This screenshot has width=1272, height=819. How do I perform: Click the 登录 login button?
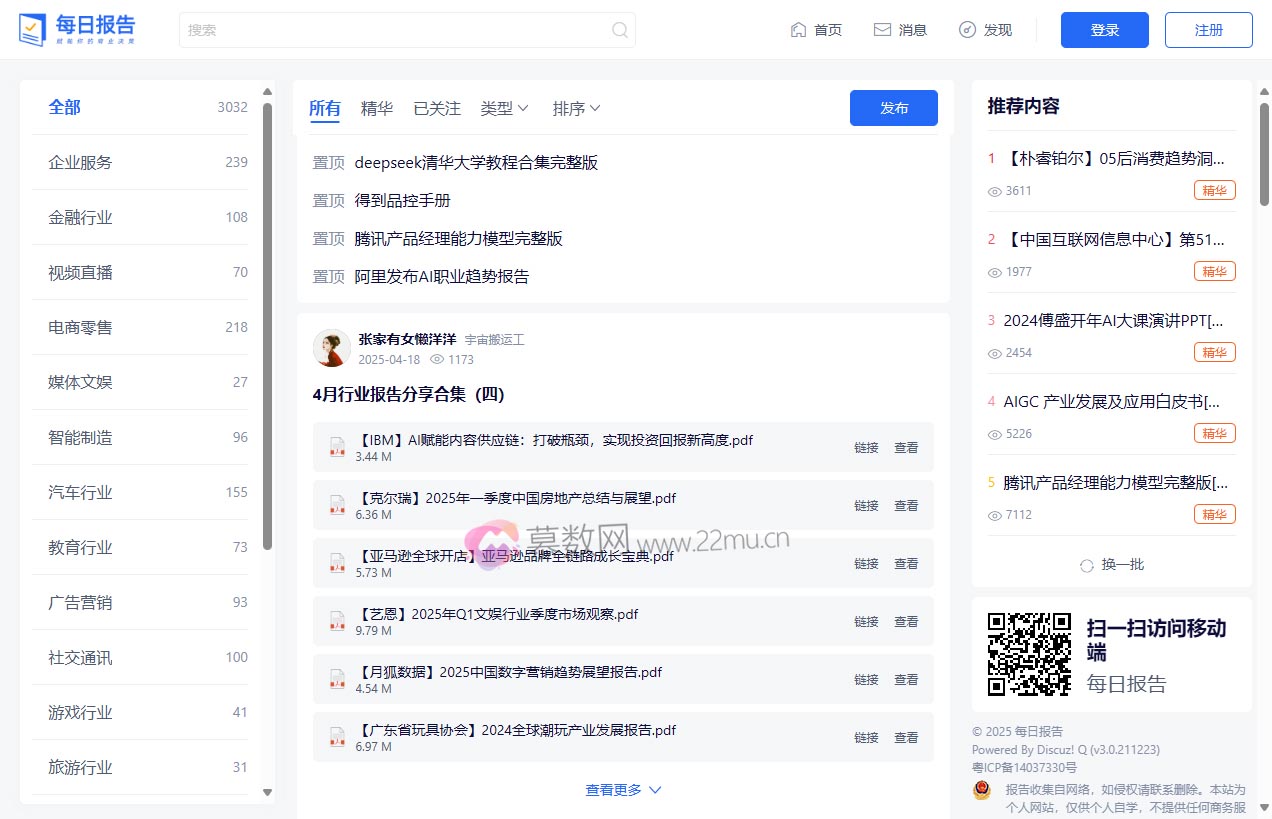(1104, 30)
